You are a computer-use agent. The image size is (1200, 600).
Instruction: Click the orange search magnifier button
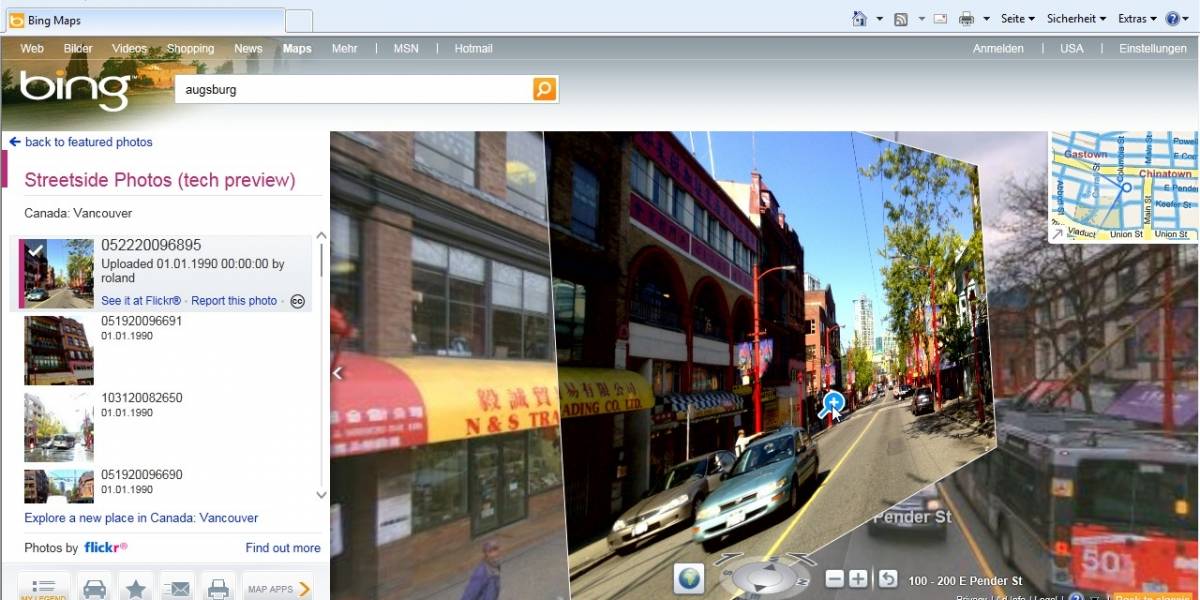[x=543, y=89]
